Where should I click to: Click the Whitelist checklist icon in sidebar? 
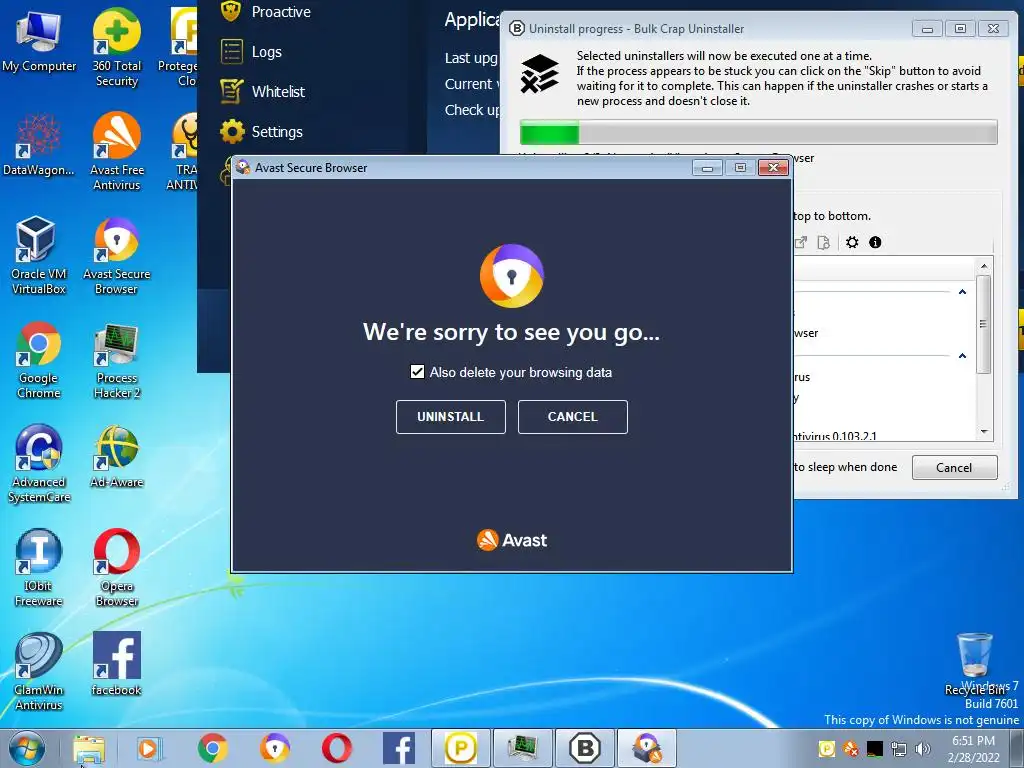click(232, 91)
